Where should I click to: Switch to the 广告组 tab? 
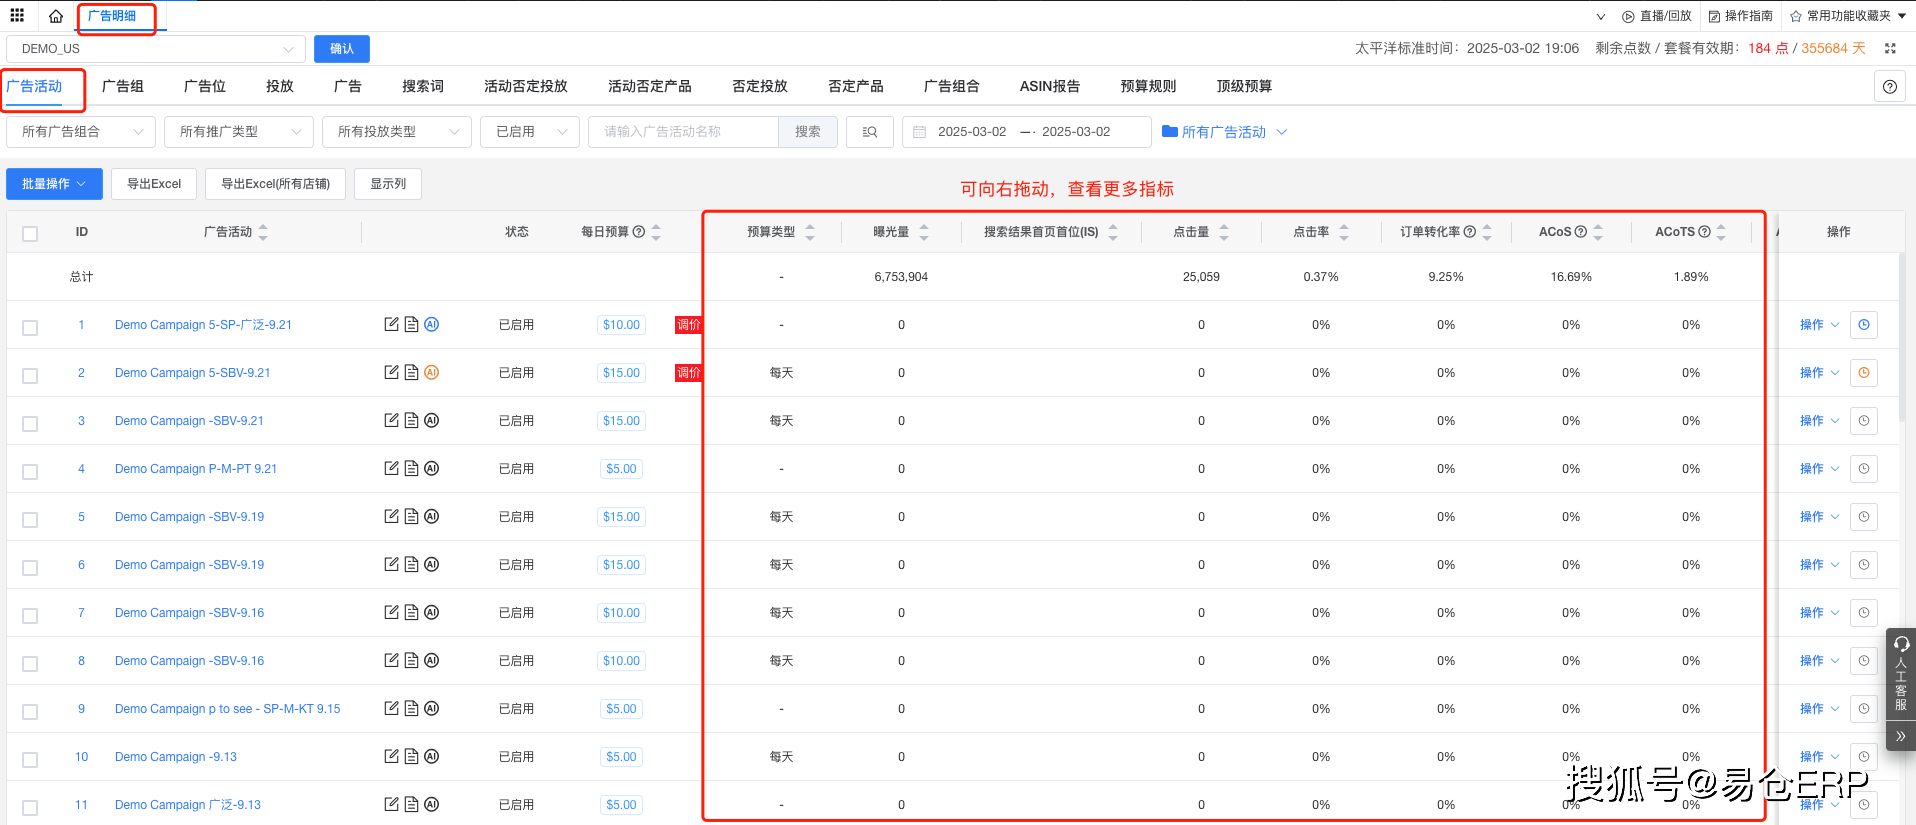(123, 87)
